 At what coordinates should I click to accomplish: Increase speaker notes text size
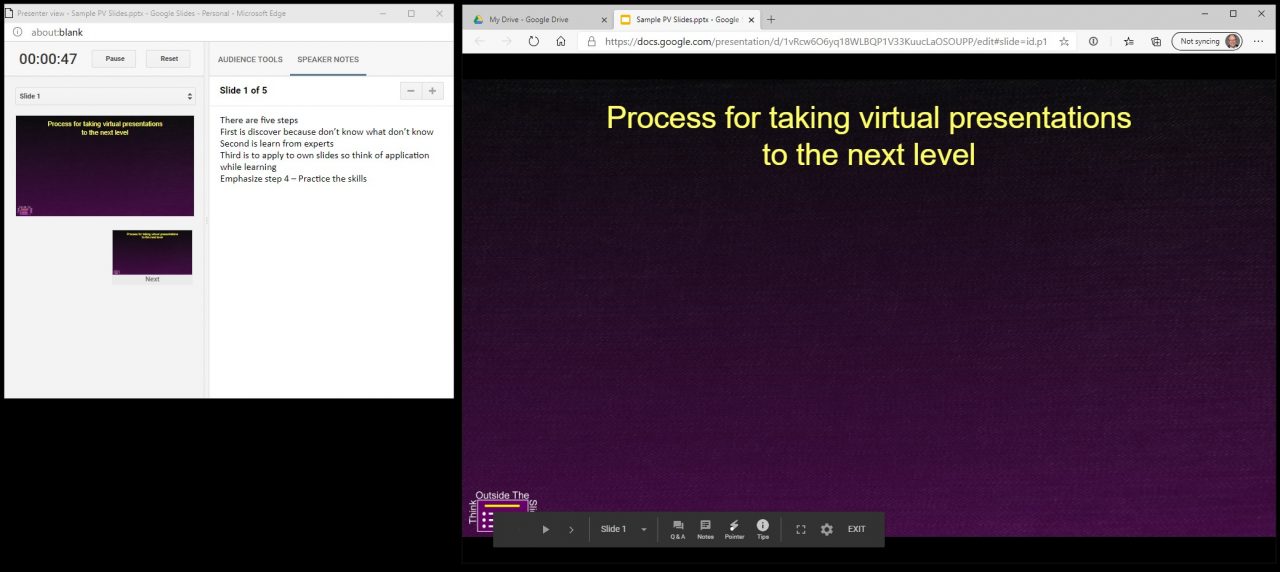point(432,91)
